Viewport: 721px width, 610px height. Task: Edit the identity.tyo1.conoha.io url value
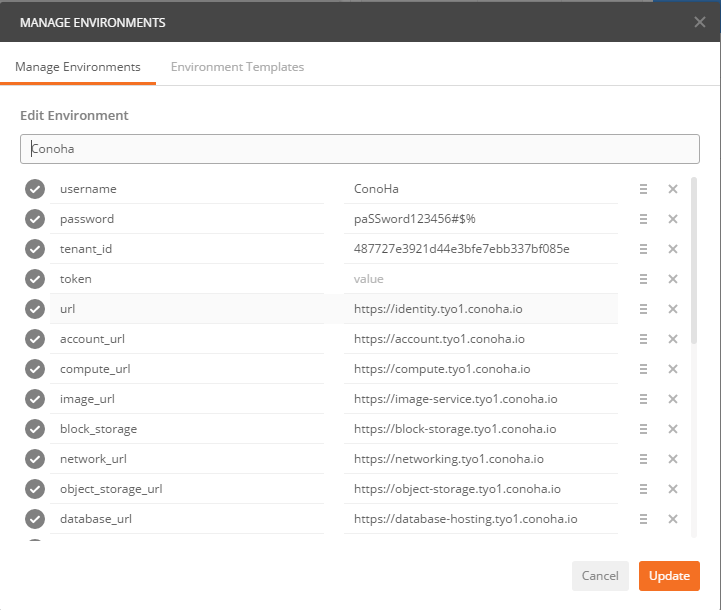pyautogui.click(x=481, y=309)
